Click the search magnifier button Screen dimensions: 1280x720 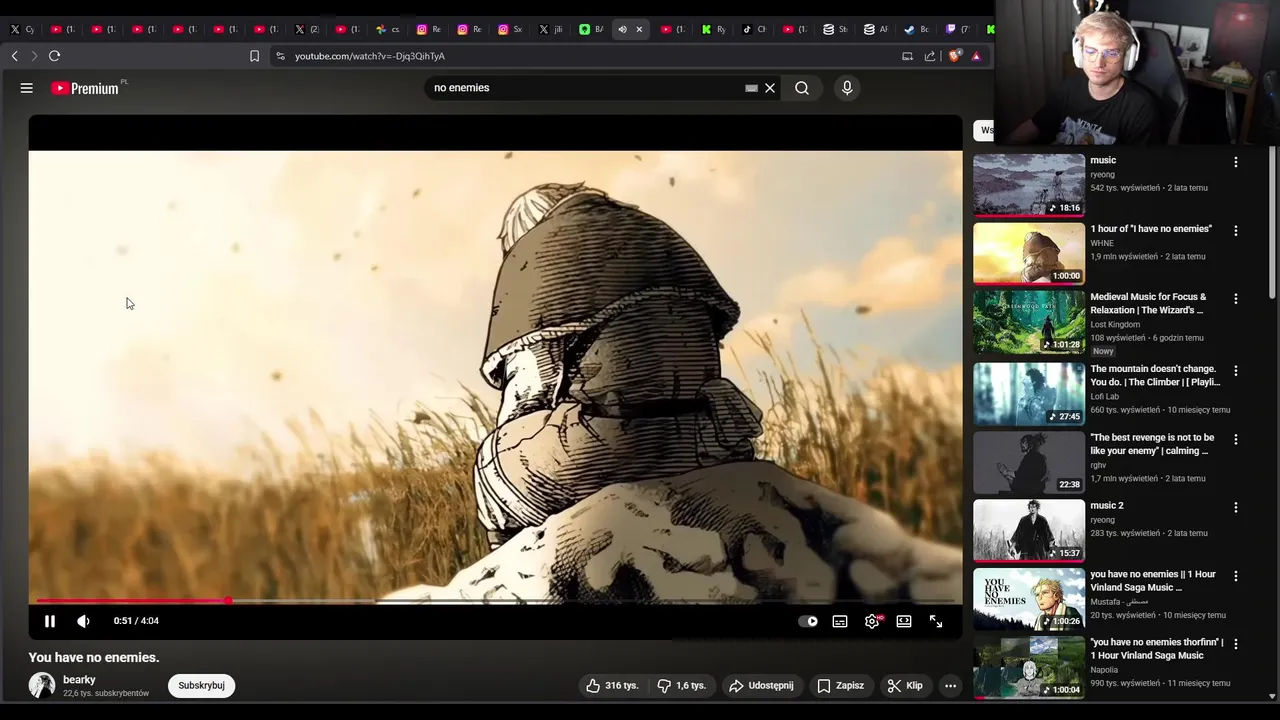(x=802, y=88)
